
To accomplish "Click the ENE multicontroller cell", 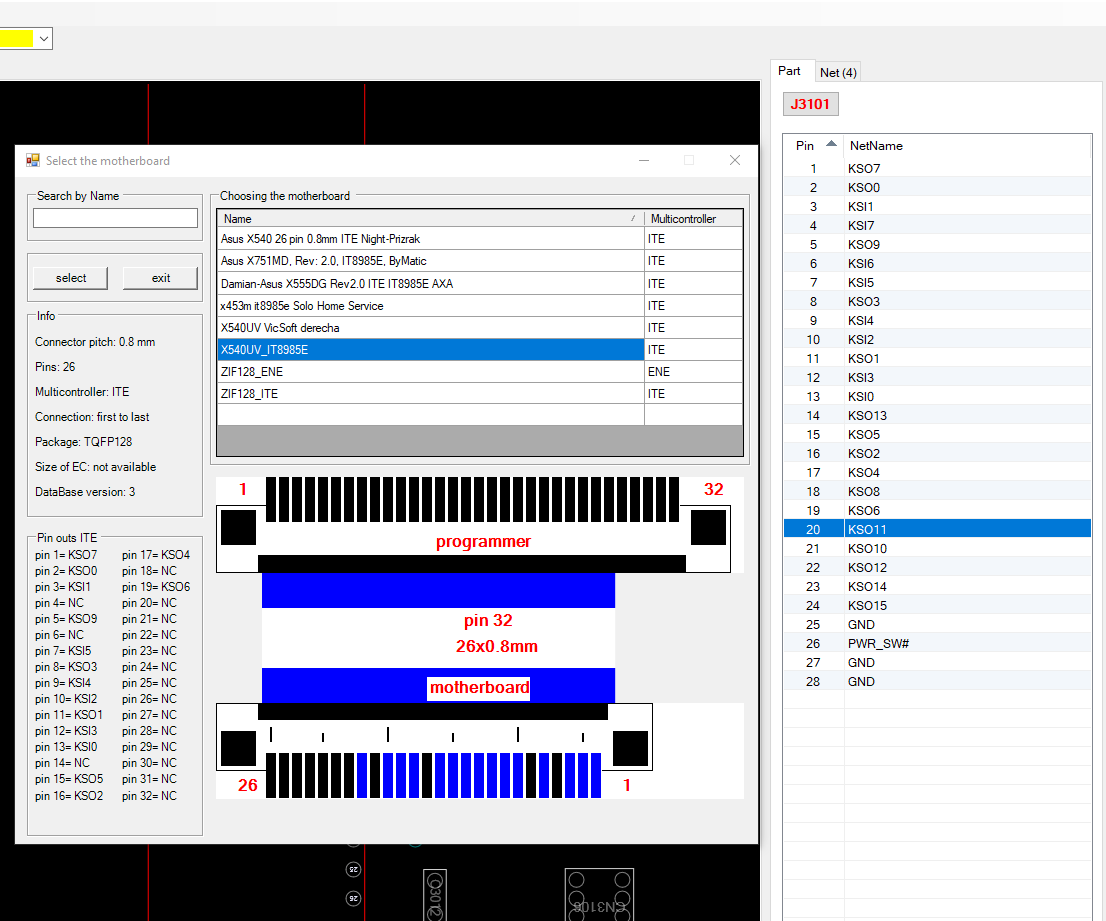I will (x=693, y=372).
